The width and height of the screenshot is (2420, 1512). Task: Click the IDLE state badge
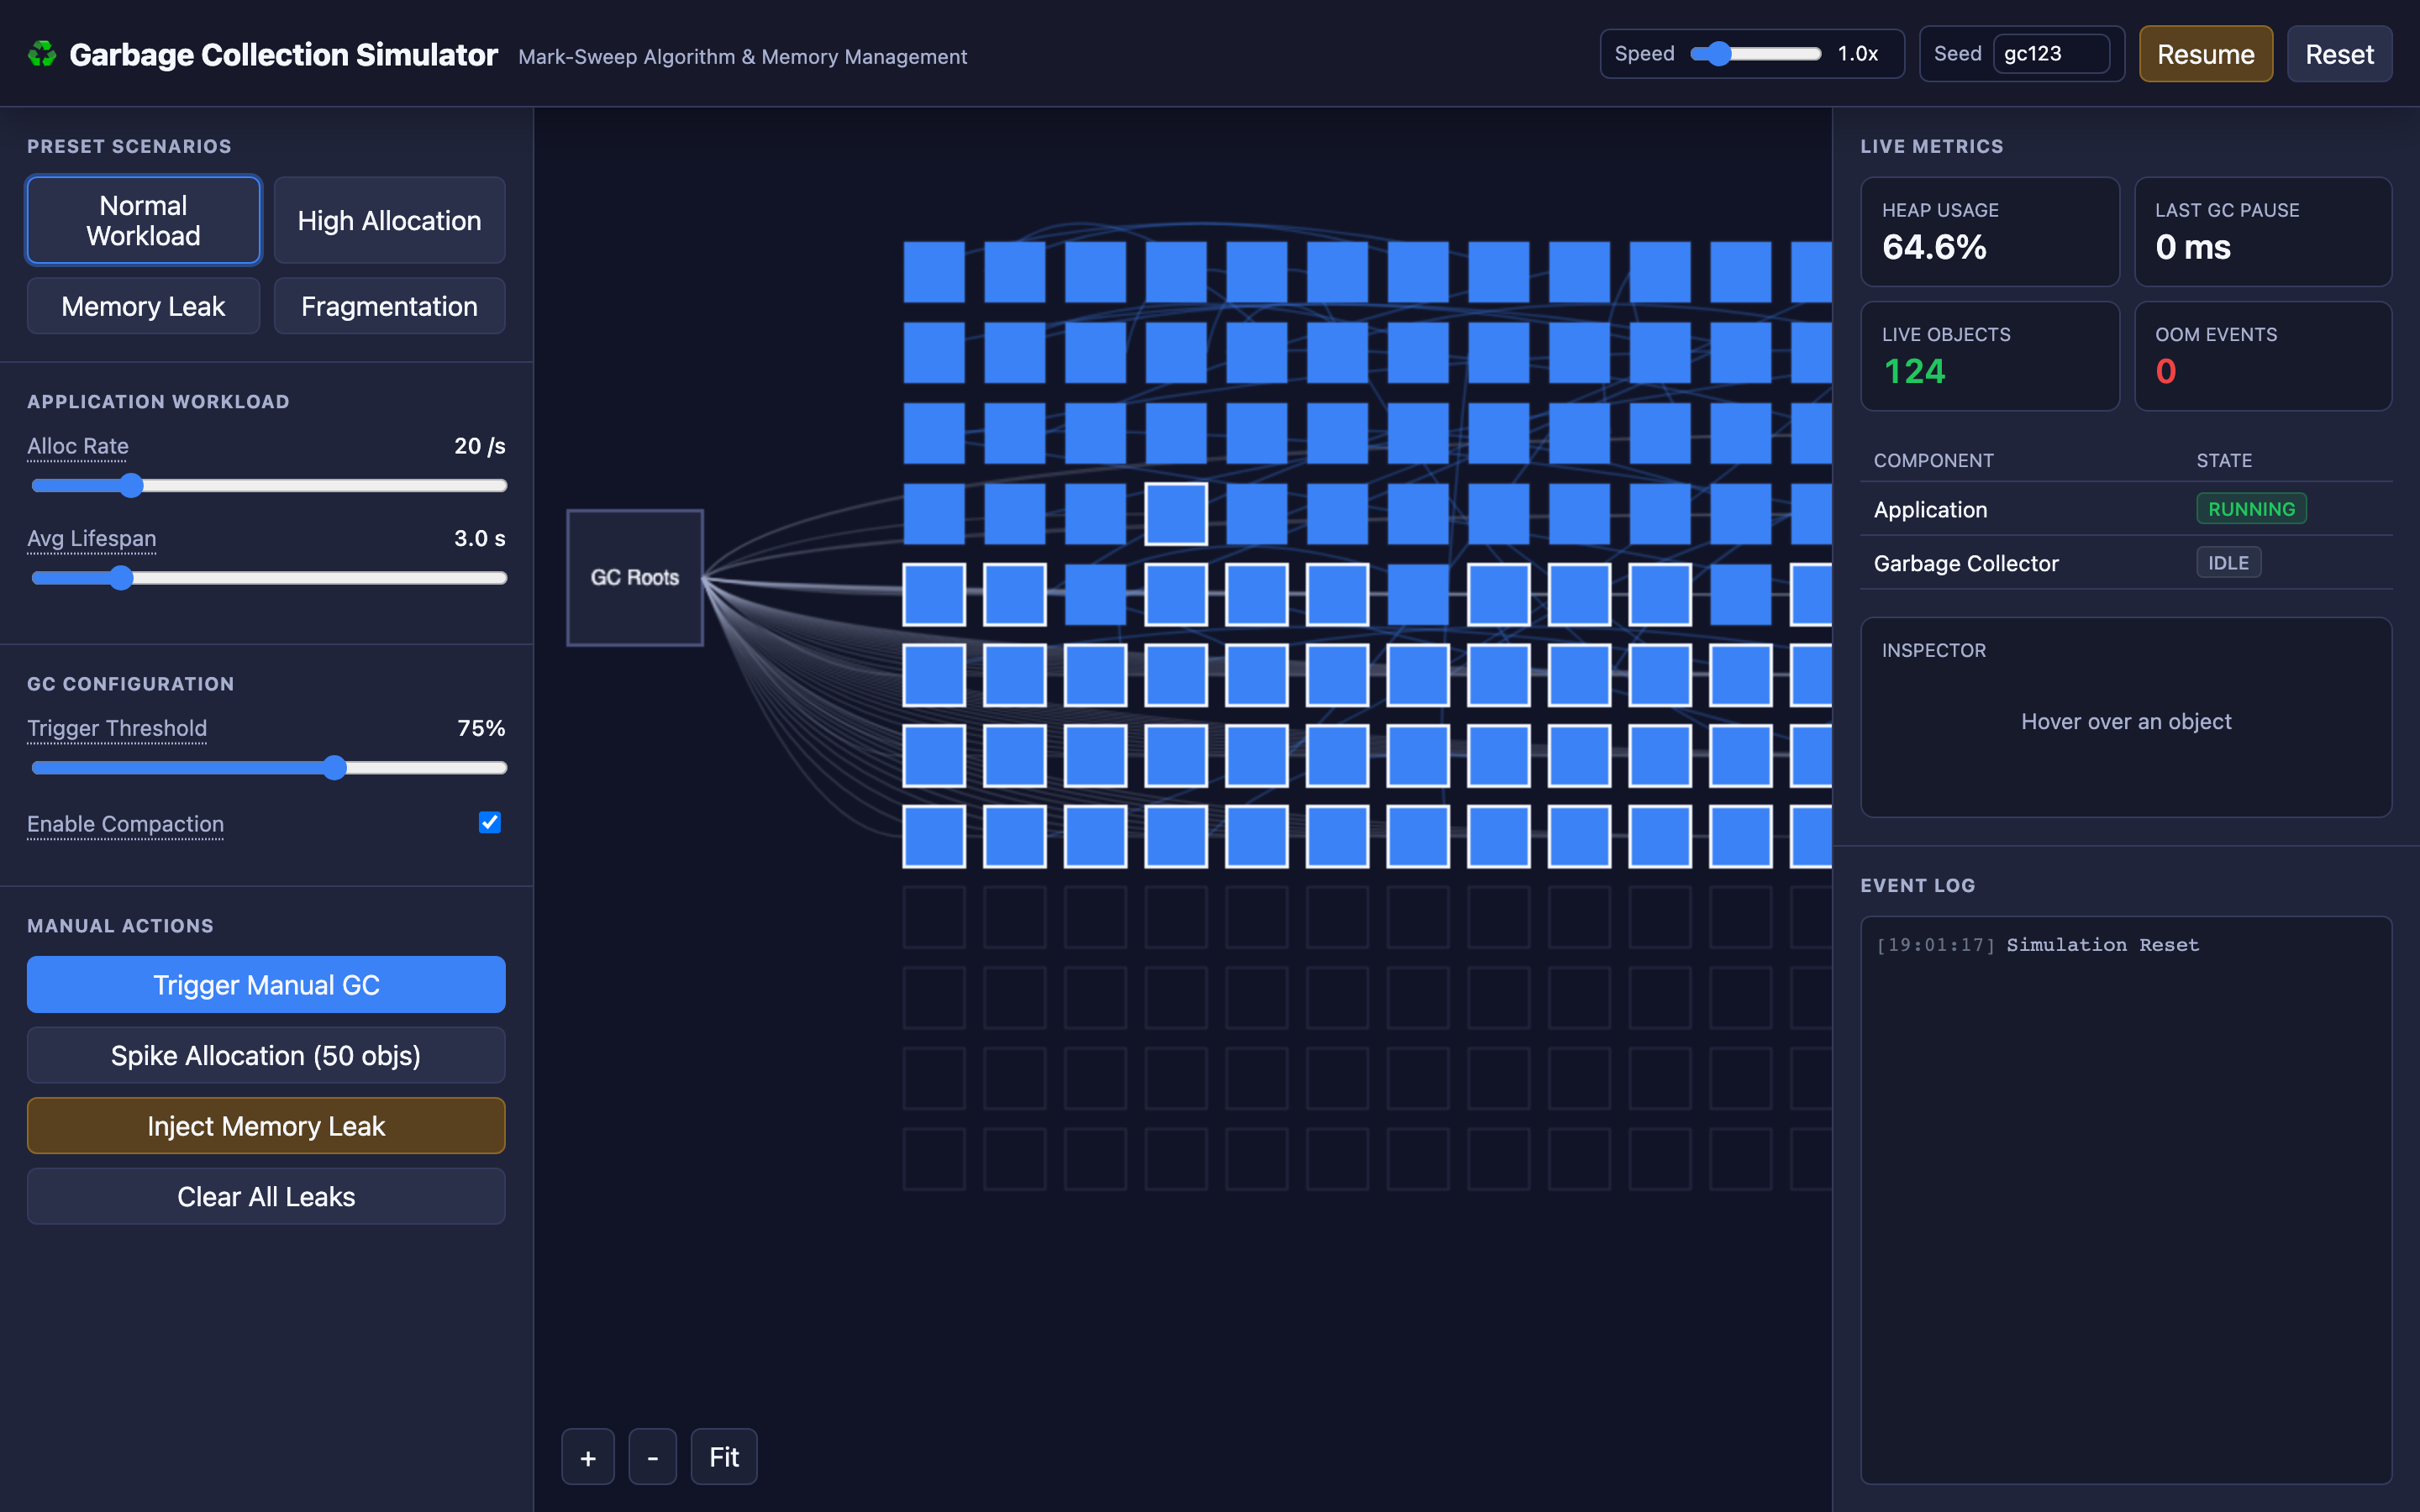[x=2228, y=563]
